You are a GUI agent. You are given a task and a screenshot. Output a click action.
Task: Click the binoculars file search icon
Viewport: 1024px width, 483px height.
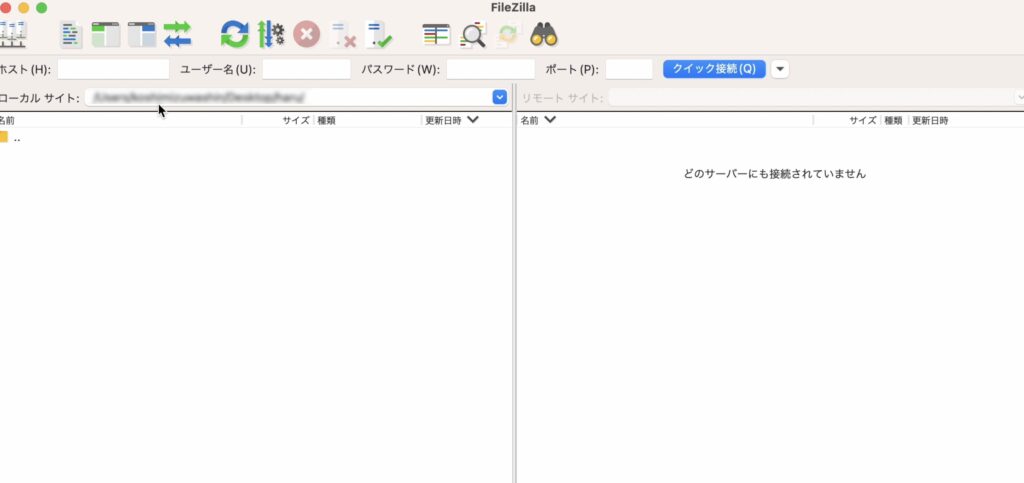tap(544, 35)
